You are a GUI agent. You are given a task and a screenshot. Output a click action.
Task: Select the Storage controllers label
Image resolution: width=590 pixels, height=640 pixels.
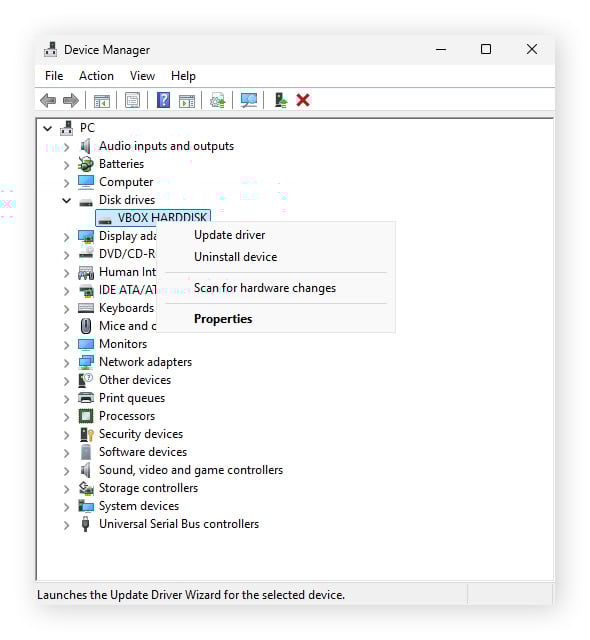(x=149, y=488)
